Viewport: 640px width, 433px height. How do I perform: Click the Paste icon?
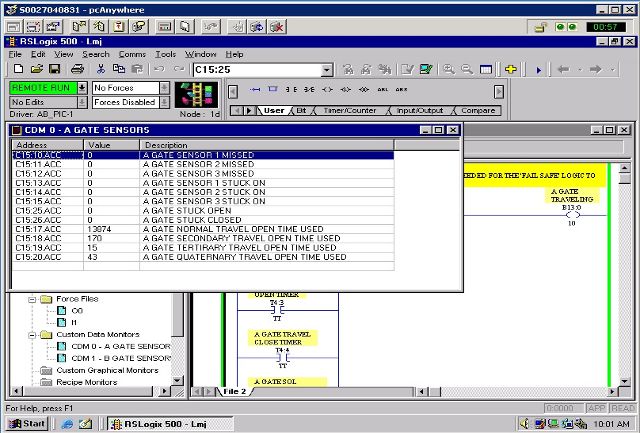137,69
